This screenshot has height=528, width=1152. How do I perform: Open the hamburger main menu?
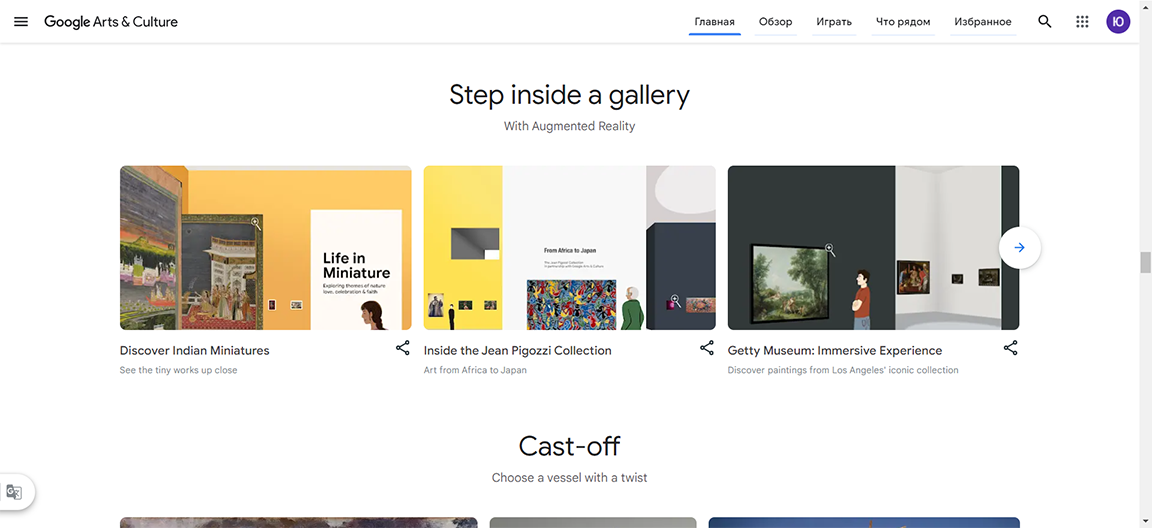[21, 21]
